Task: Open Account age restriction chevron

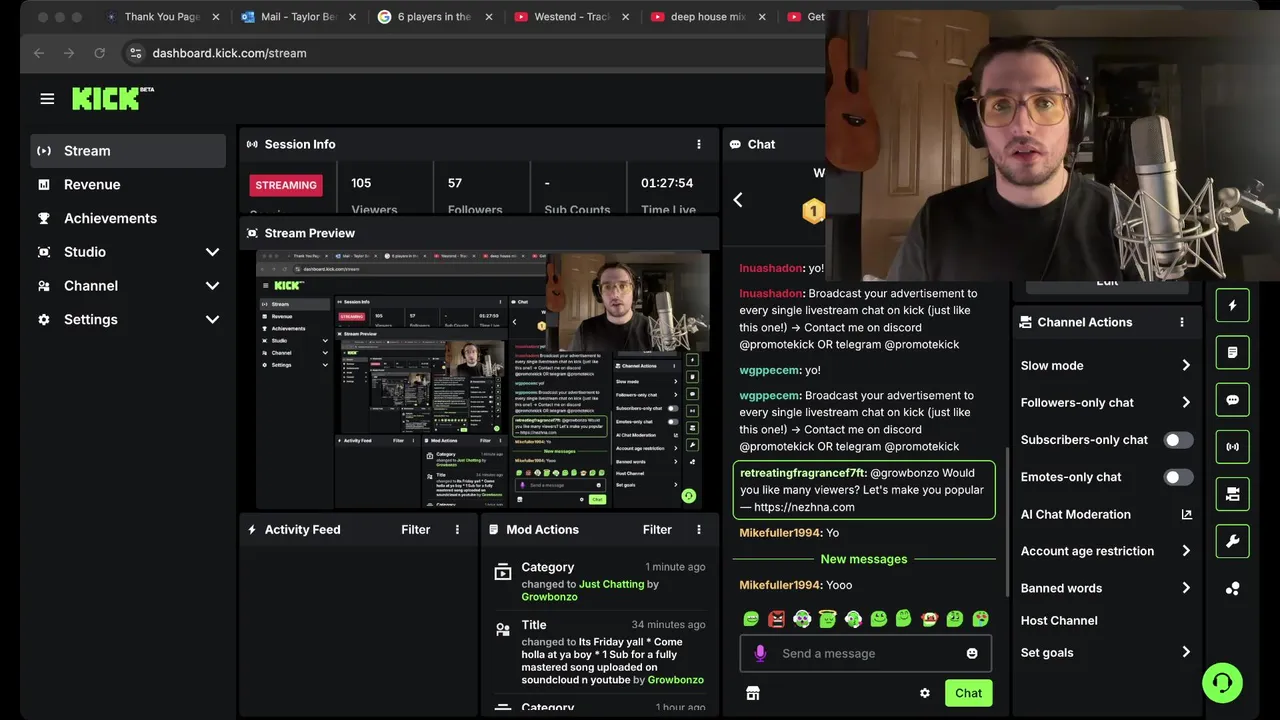Action: (1186, 551)
